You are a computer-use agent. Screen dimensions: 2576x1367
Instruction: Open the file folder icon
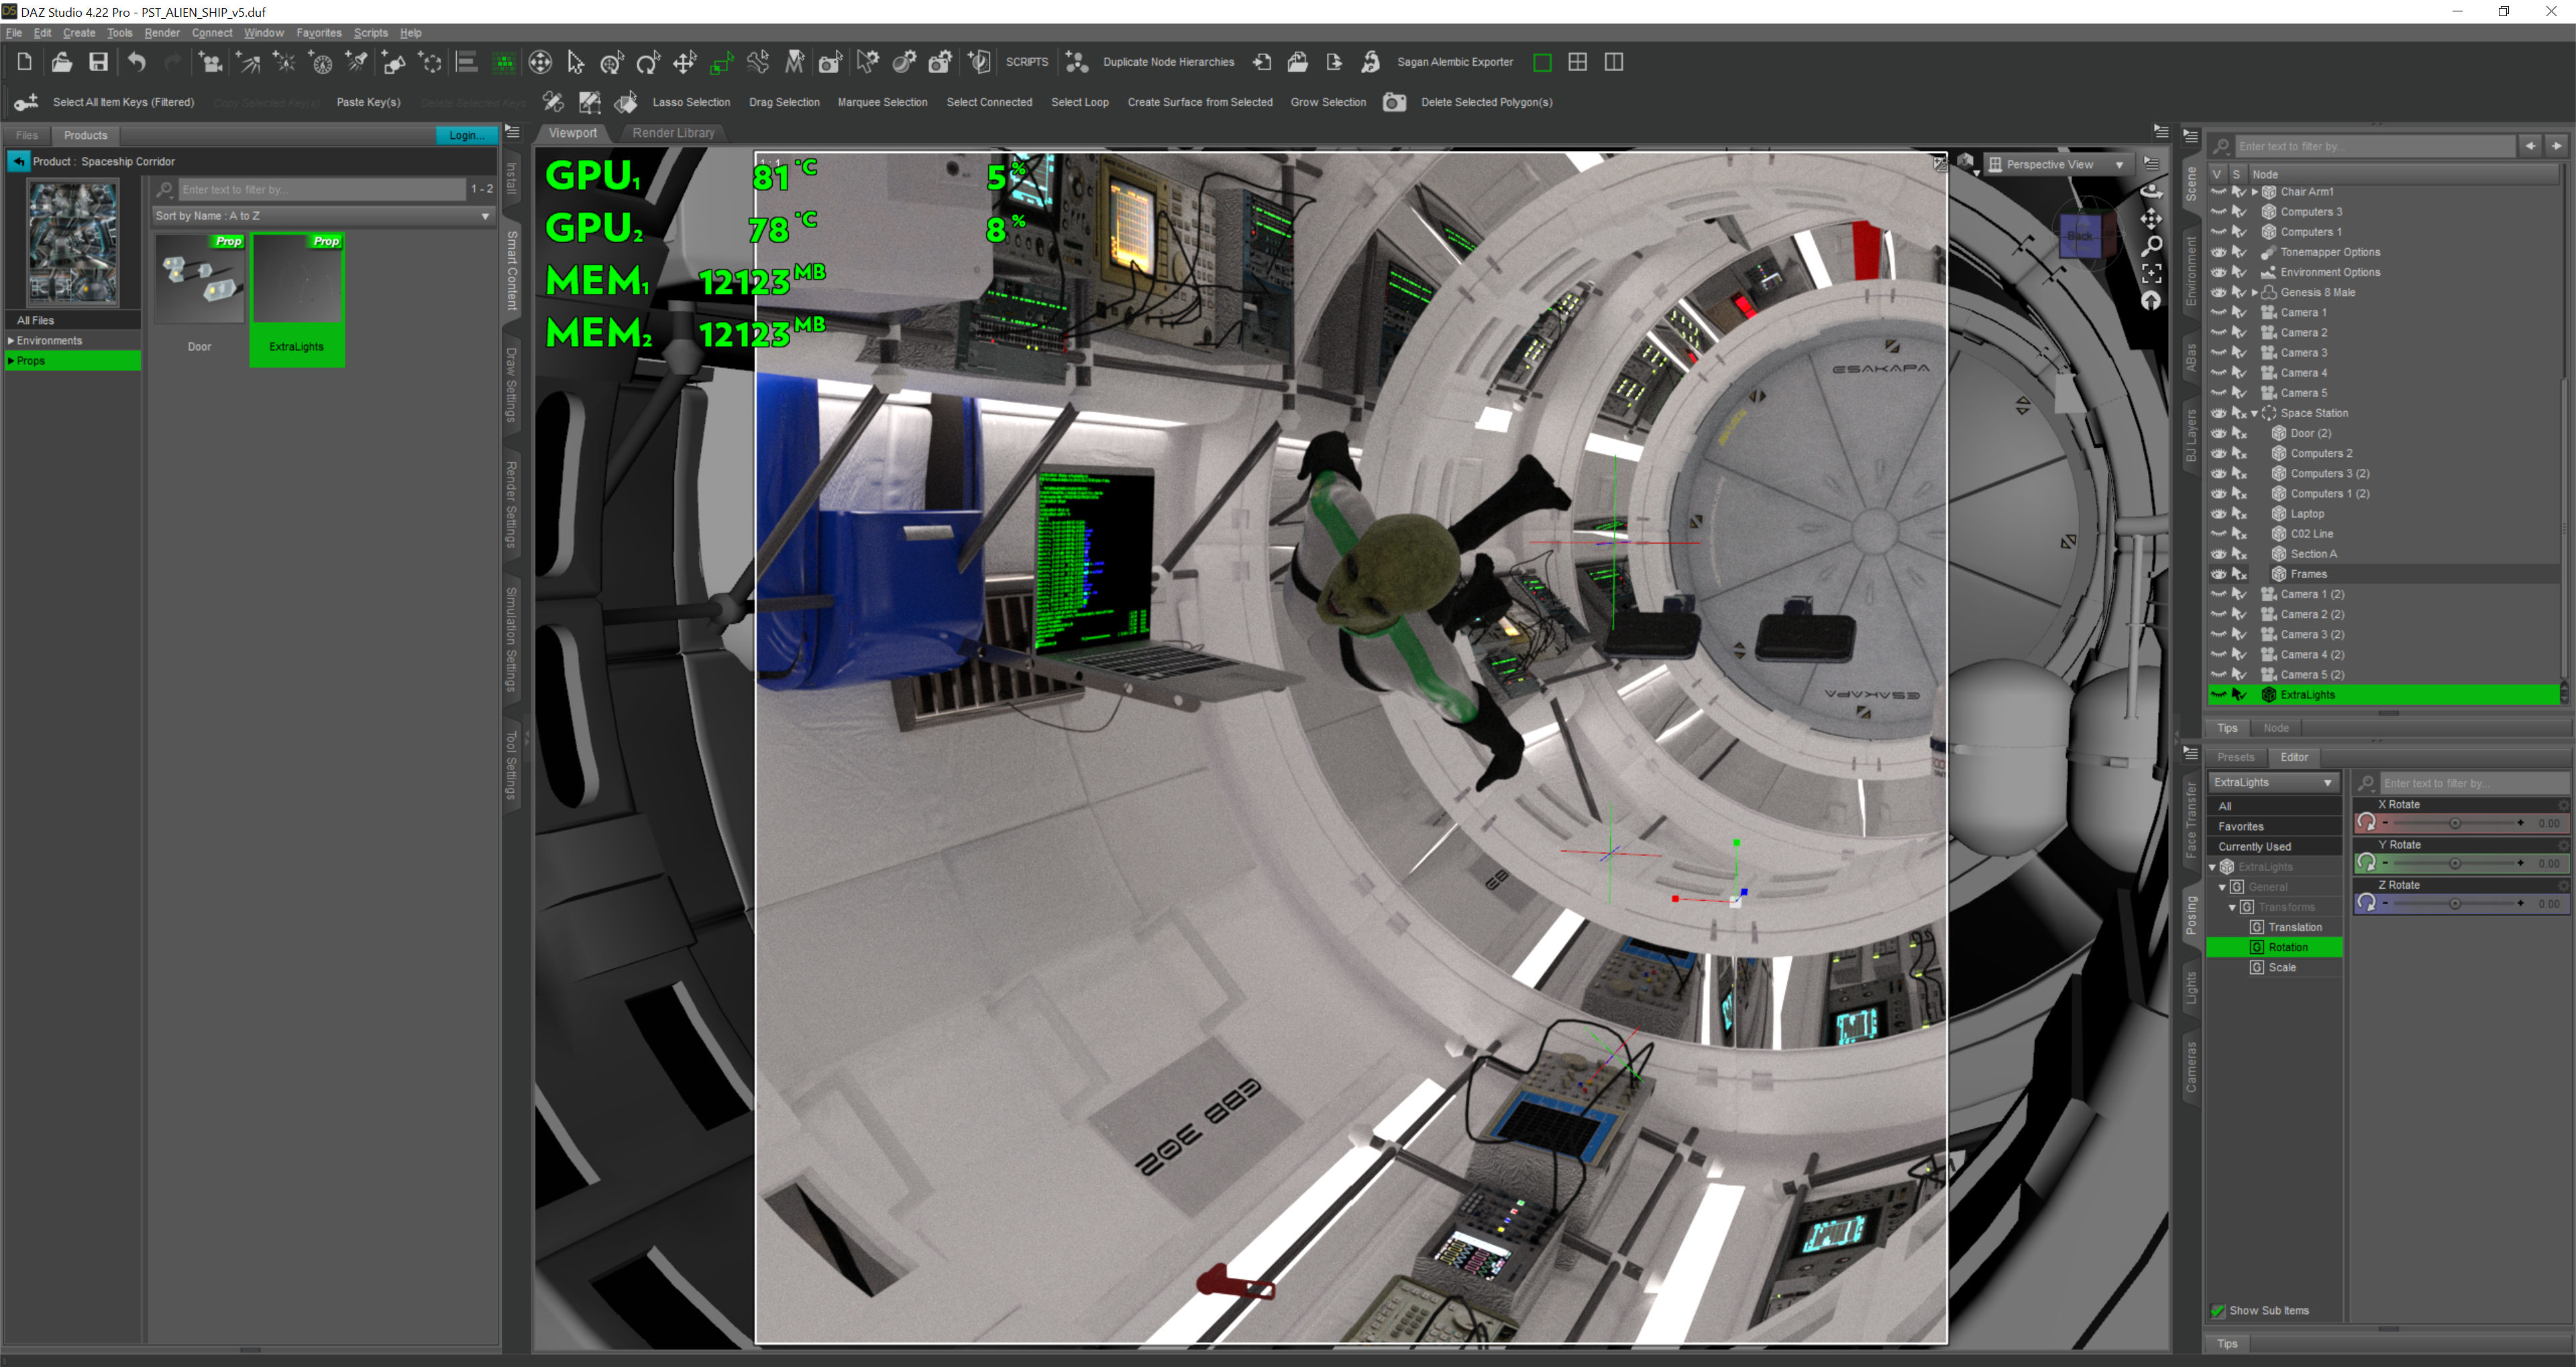pyautogui.click(x=61, y=62)
